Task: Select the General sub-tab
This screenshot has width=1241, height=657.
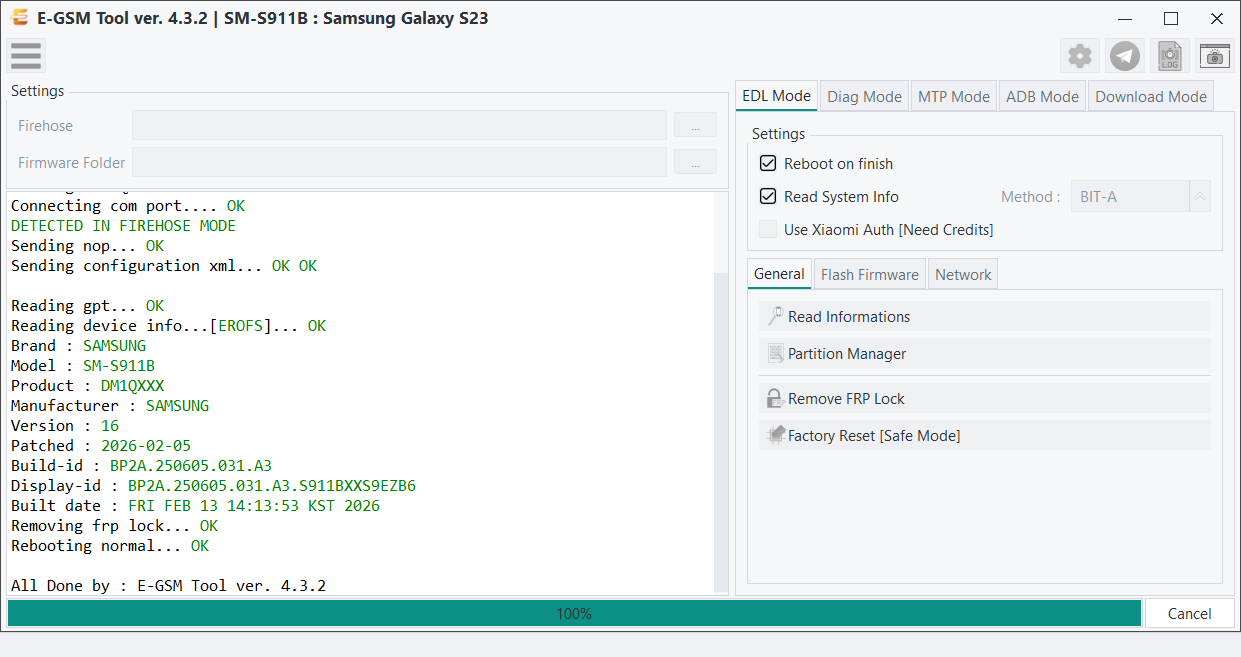Action: [x=779, y=274]
